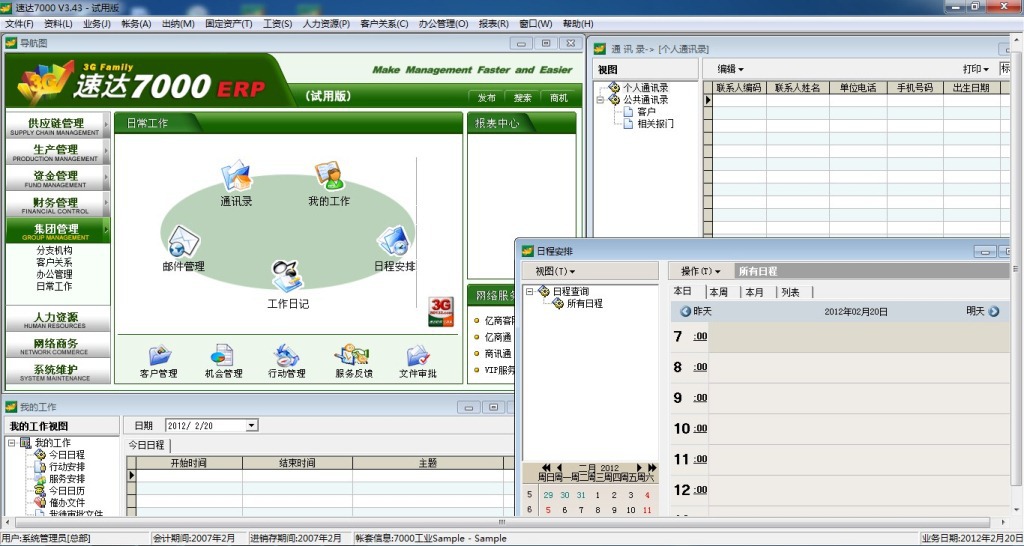1024x546 pixels.
Task: Select 所有日程 in the schedule tree
Action: coord(584,304)
